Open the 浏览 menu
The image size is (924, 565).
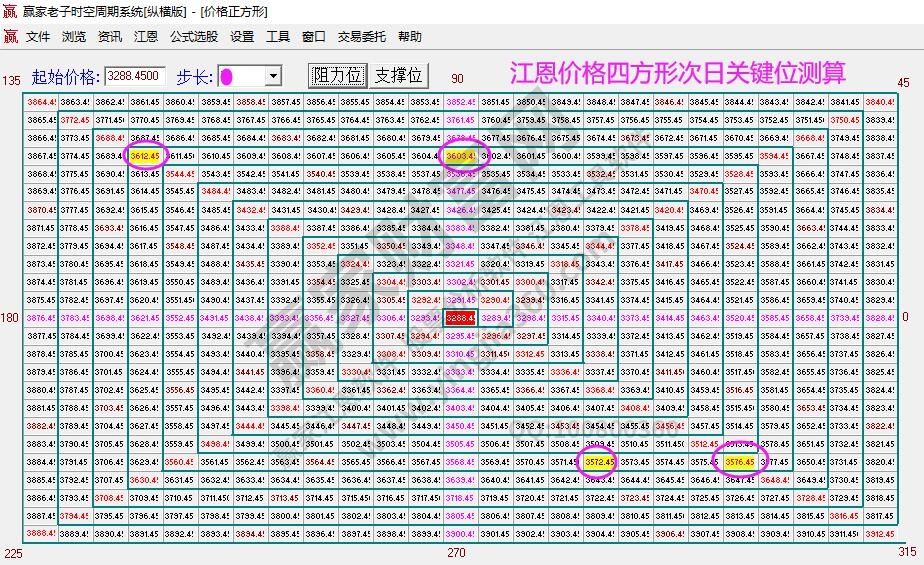74,37
